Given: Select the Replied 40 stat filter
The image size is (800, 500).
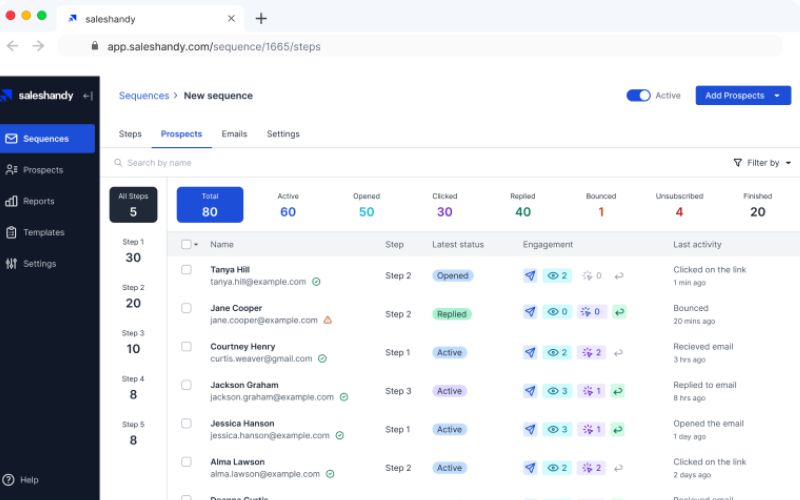Looking at the screenshot, I should (522, 205).
